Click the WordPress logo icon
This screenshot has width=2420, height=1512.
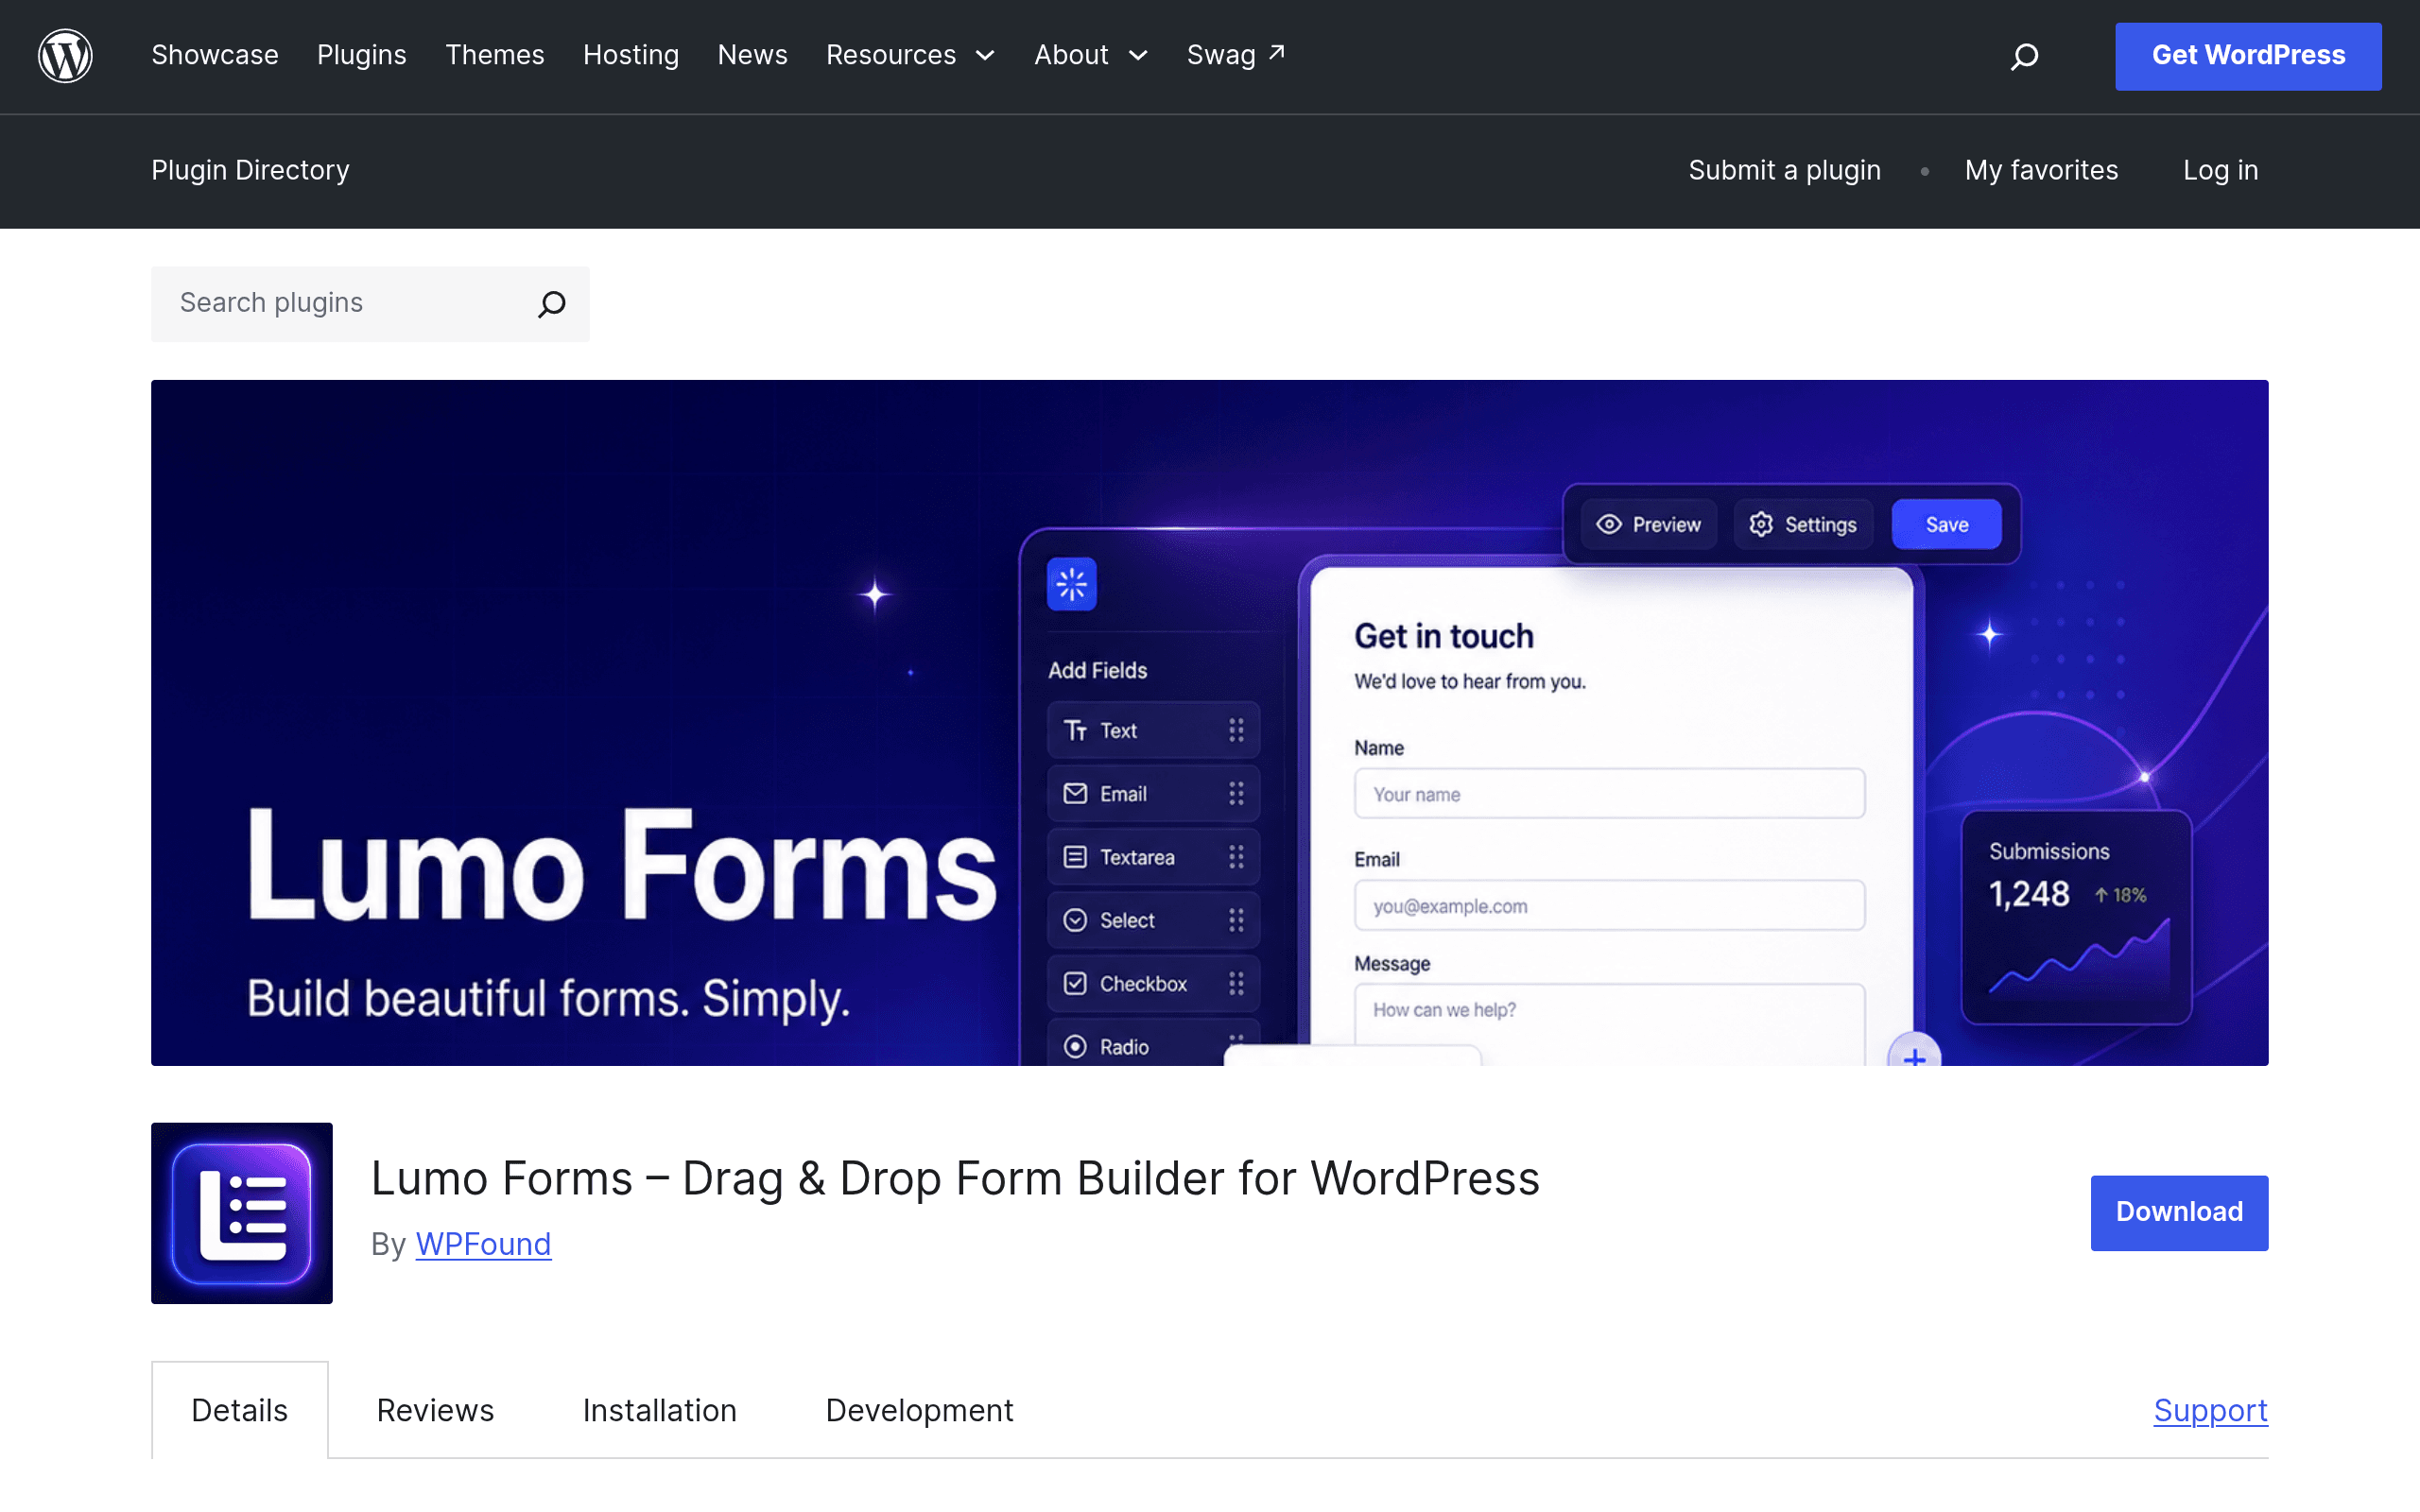tap(65, 56)
